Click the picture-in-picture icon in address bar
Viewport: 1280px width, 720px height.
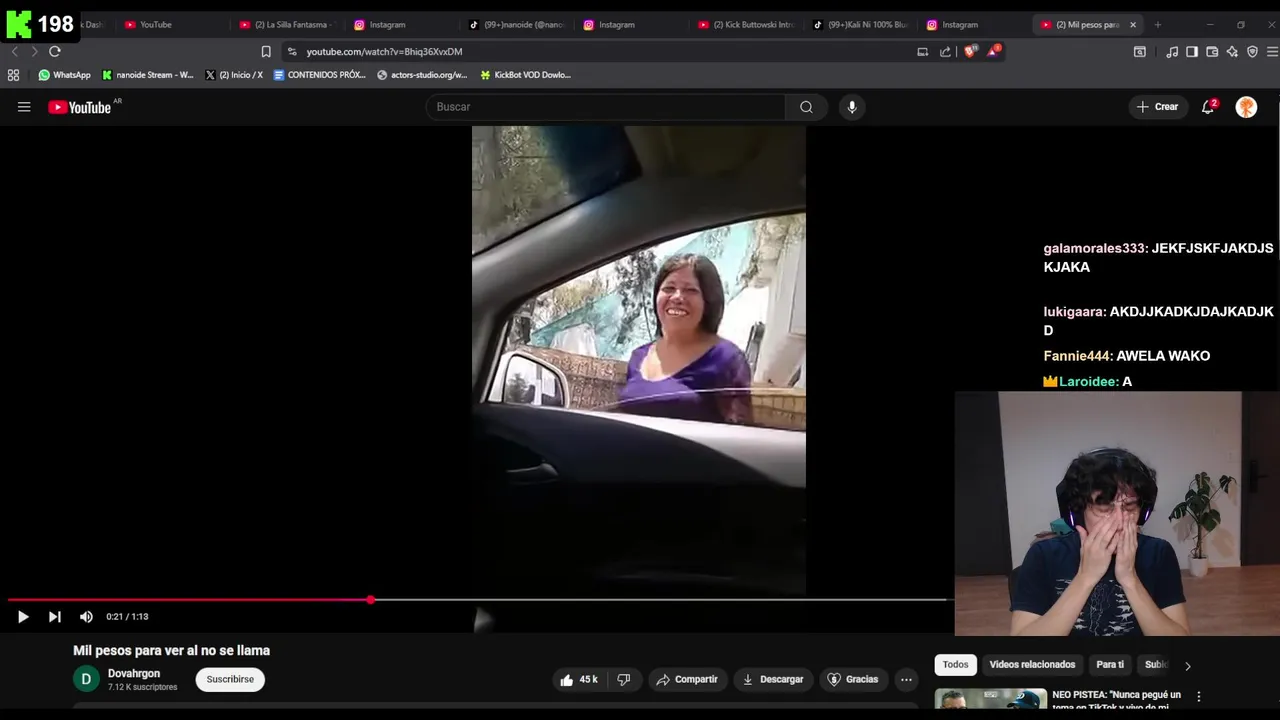(x=922, y=52)
